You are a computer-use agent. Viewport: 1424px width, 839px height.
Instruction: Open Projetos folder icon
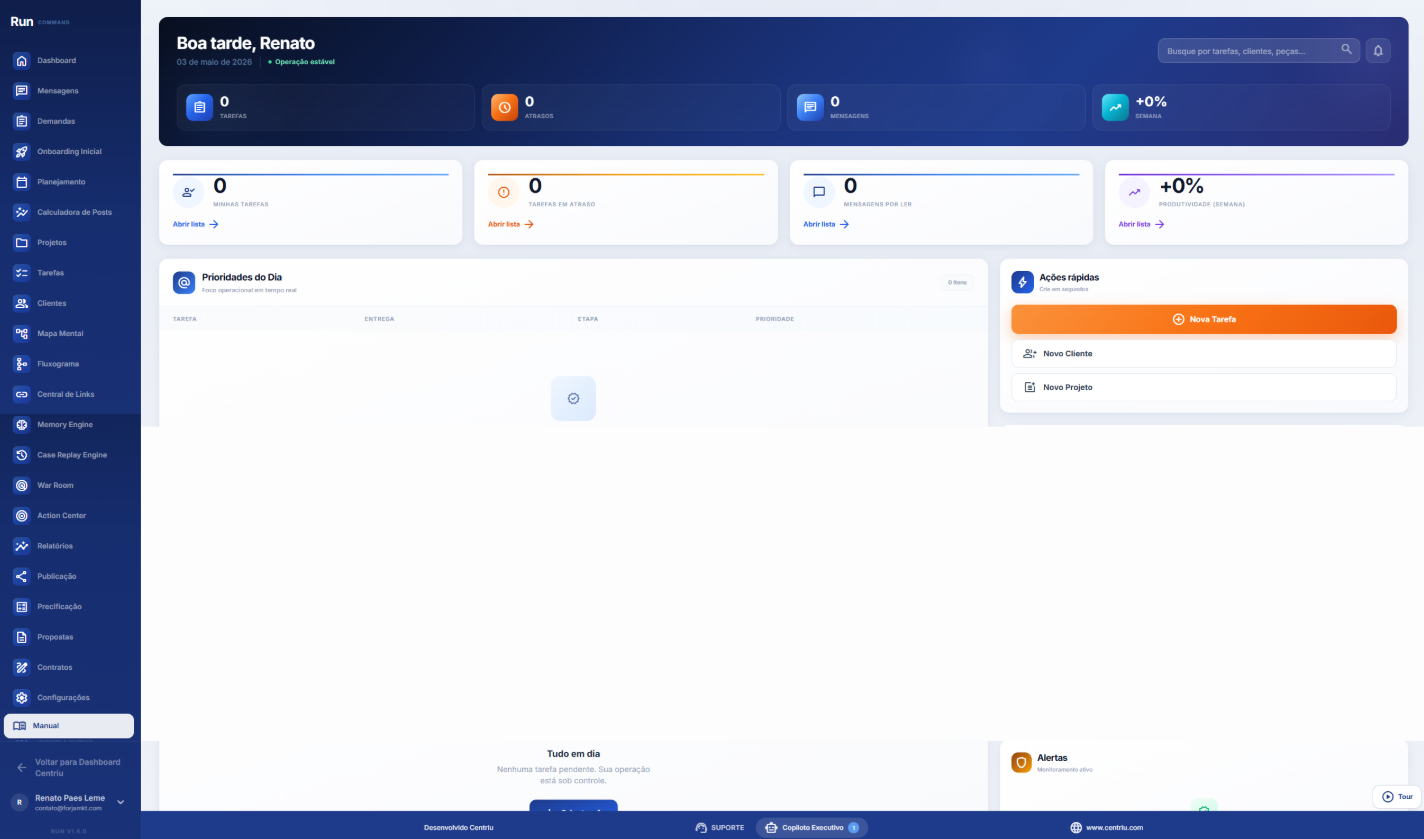[21, 243]
